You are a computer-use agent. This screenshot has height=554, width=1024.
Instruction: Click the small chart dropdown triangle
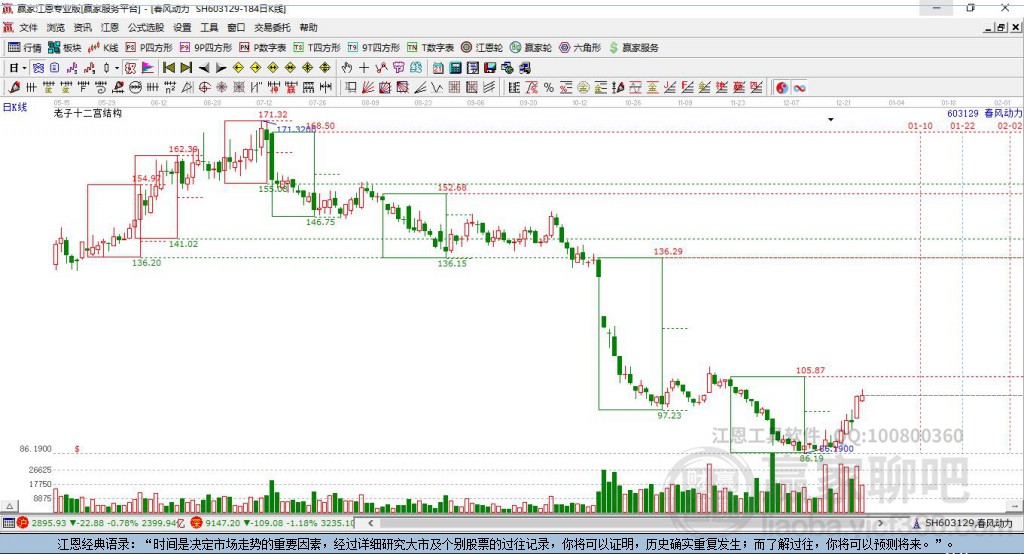831,120
